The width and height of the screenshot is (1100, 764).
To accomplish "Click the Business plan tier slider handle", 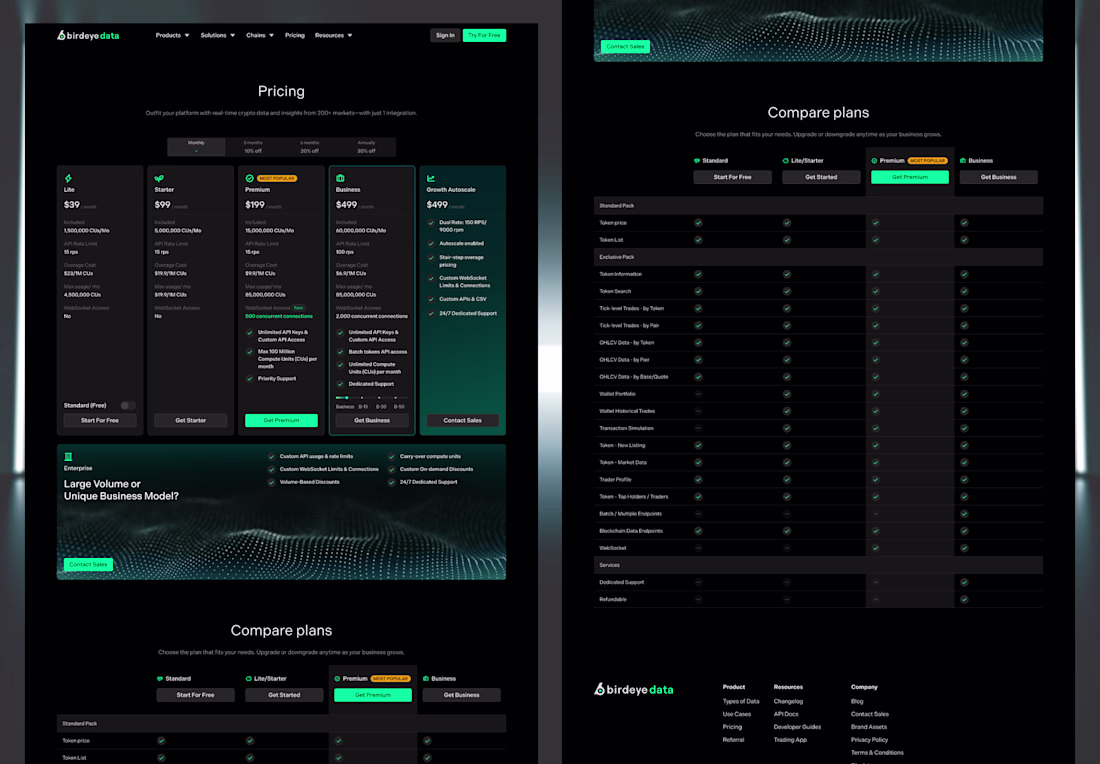I will (347, 398).
